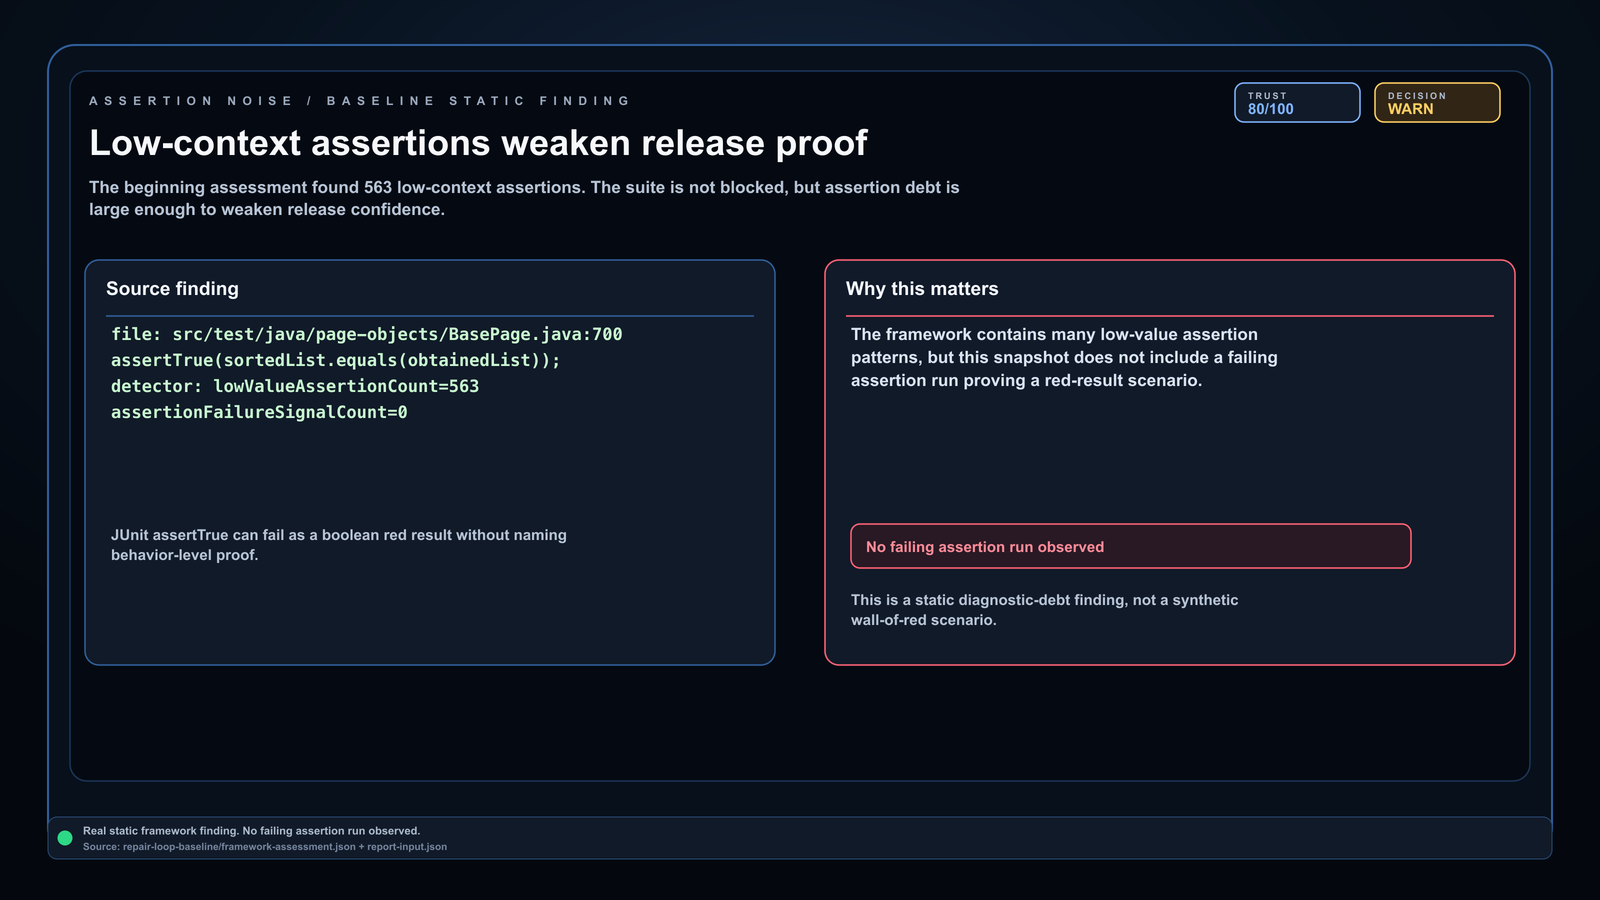Click the static diagnostic-debt finding note
This screenshot has width=1600, height=900.
pyautogui.click(x=1044, y=610)
